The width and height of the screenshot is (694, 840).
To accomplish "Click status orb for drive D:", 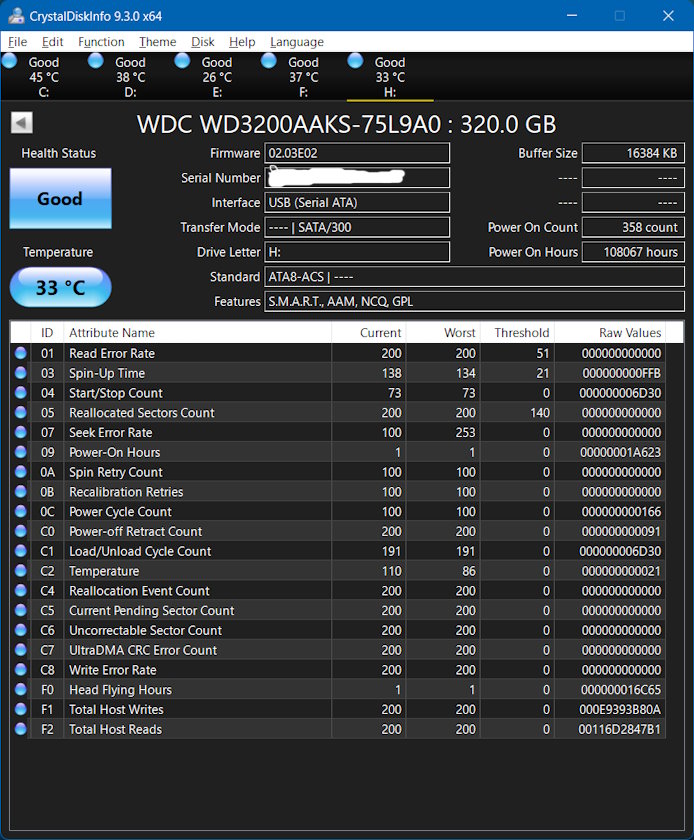I will click(x=95, y=61).
